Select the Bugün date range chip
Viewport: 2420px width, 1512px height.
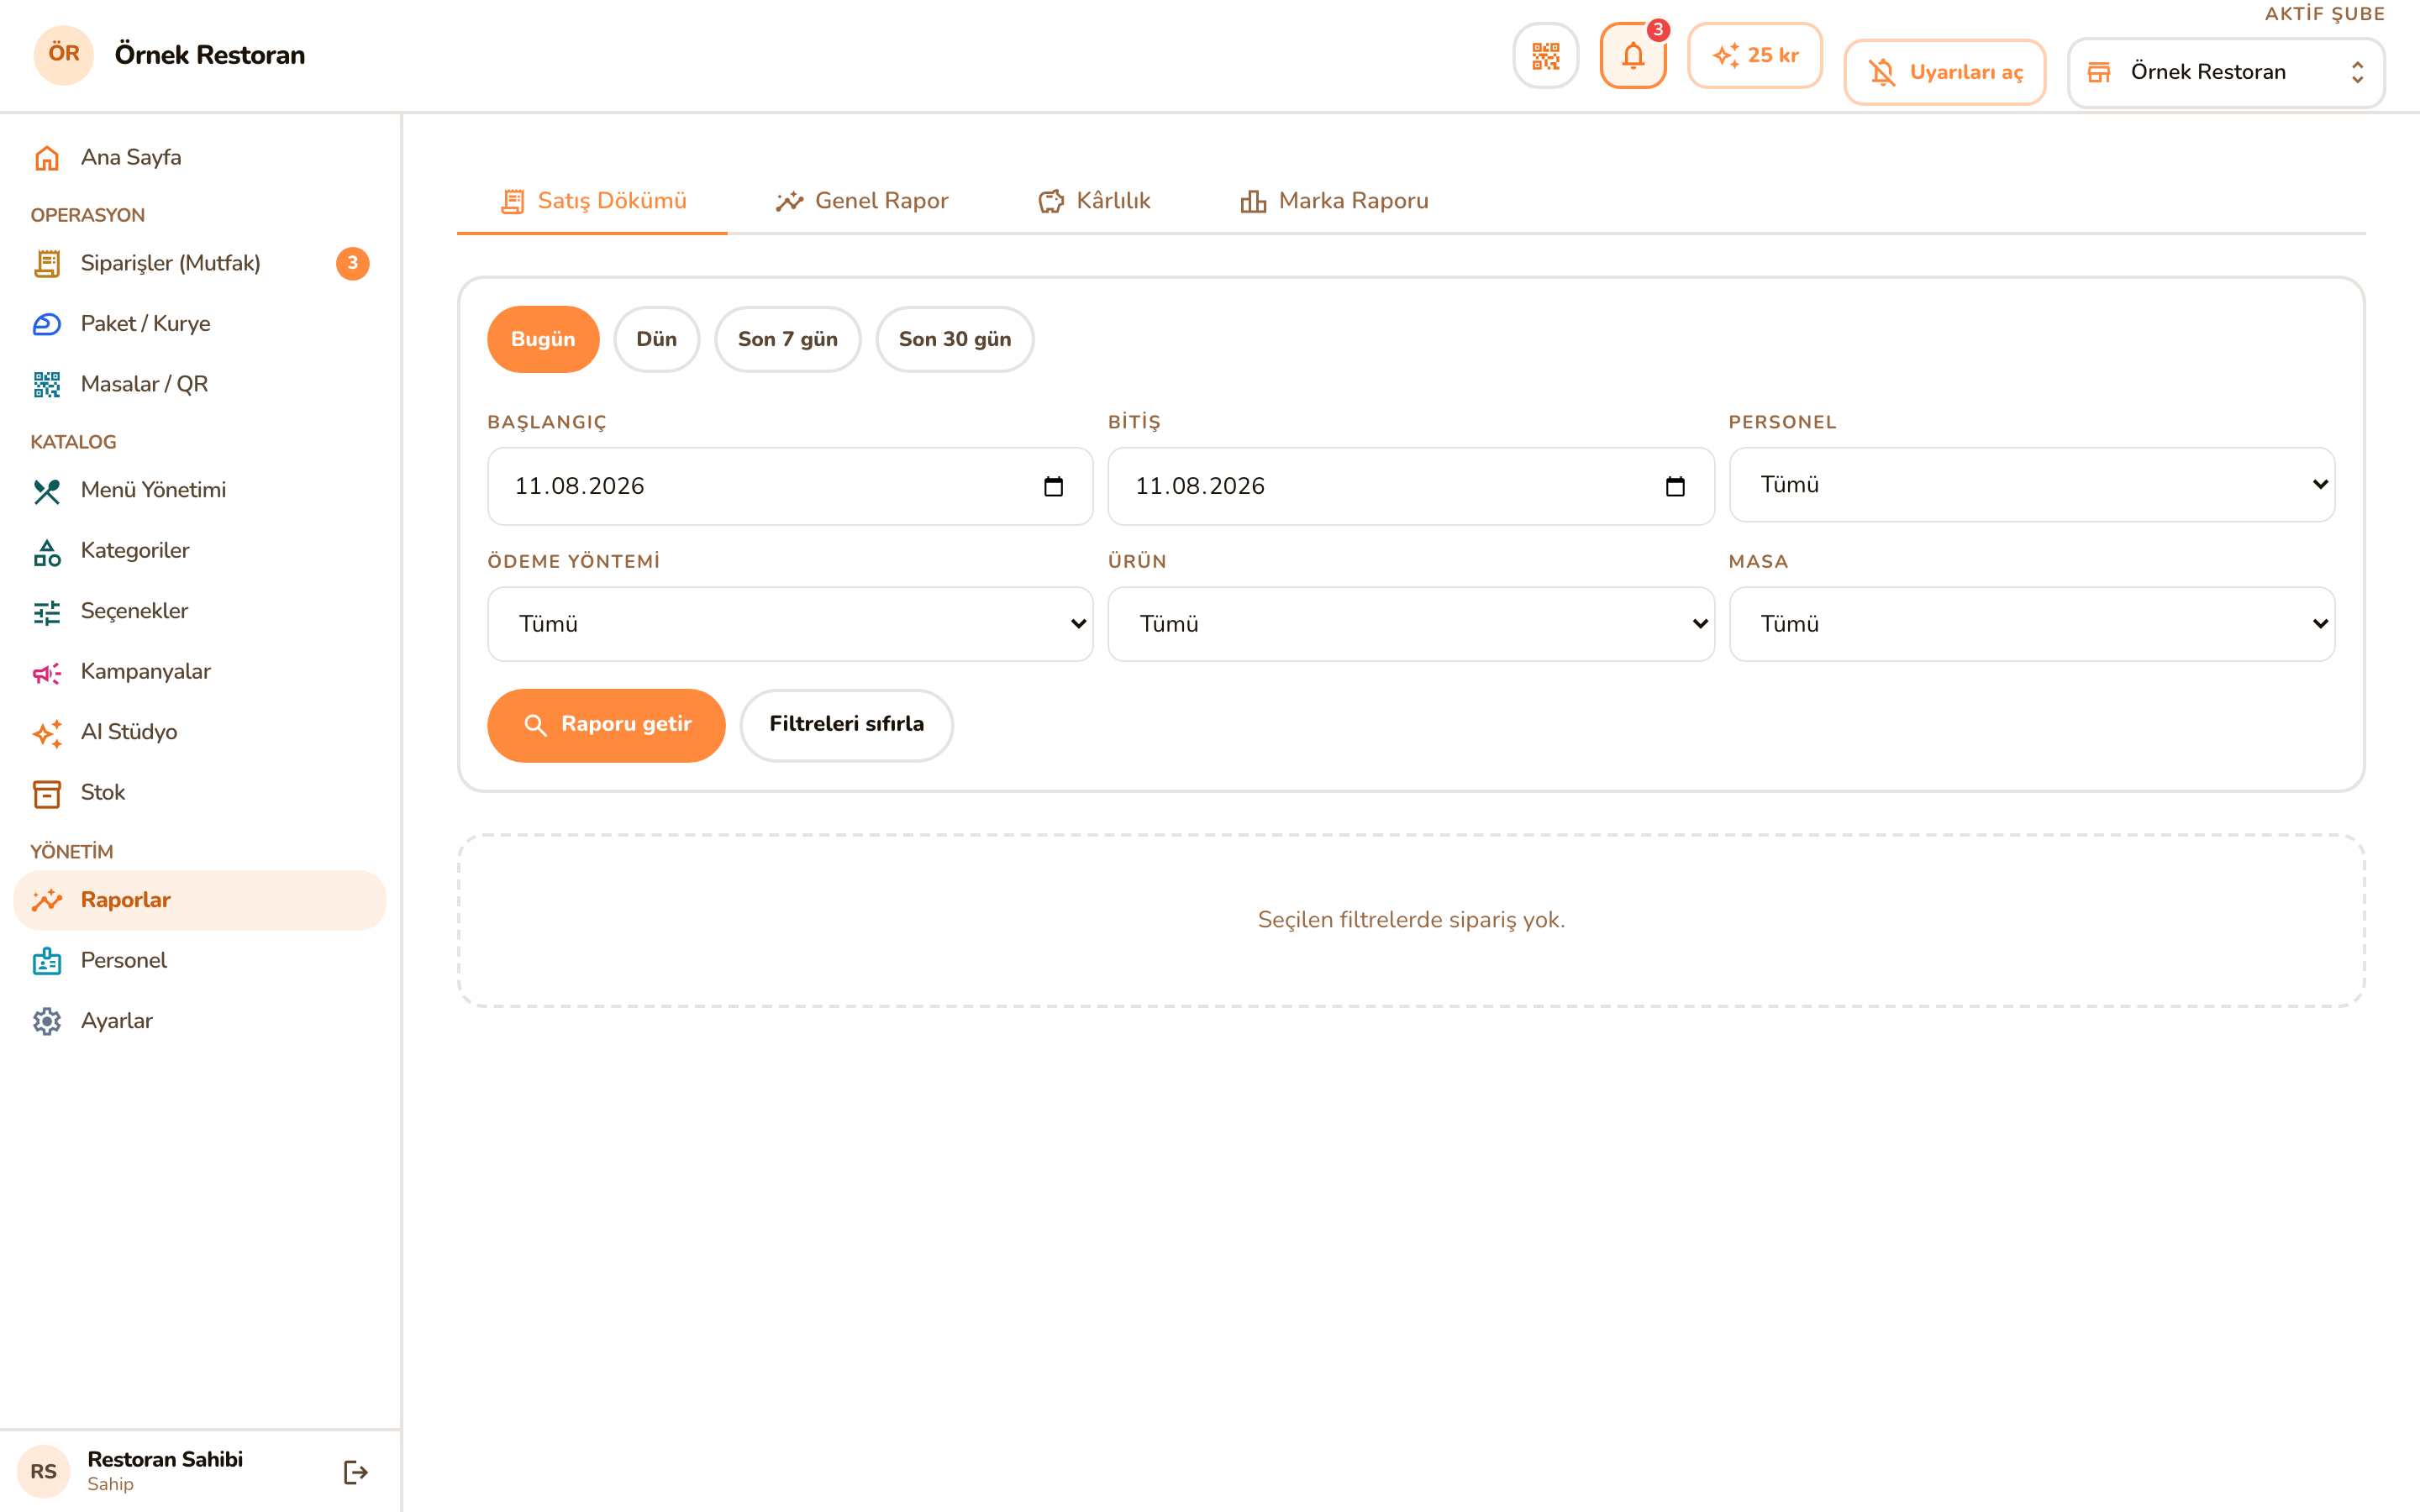point(543,339)
